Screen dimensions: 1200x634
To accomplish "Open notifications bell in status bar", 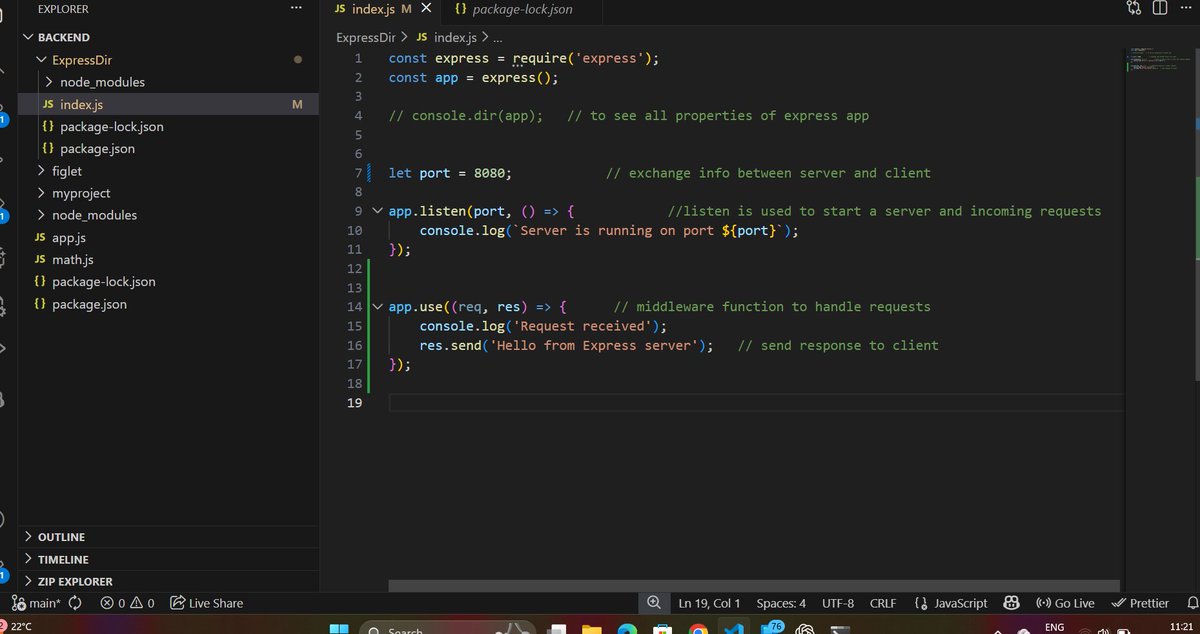I will [x=1193, y=603].
